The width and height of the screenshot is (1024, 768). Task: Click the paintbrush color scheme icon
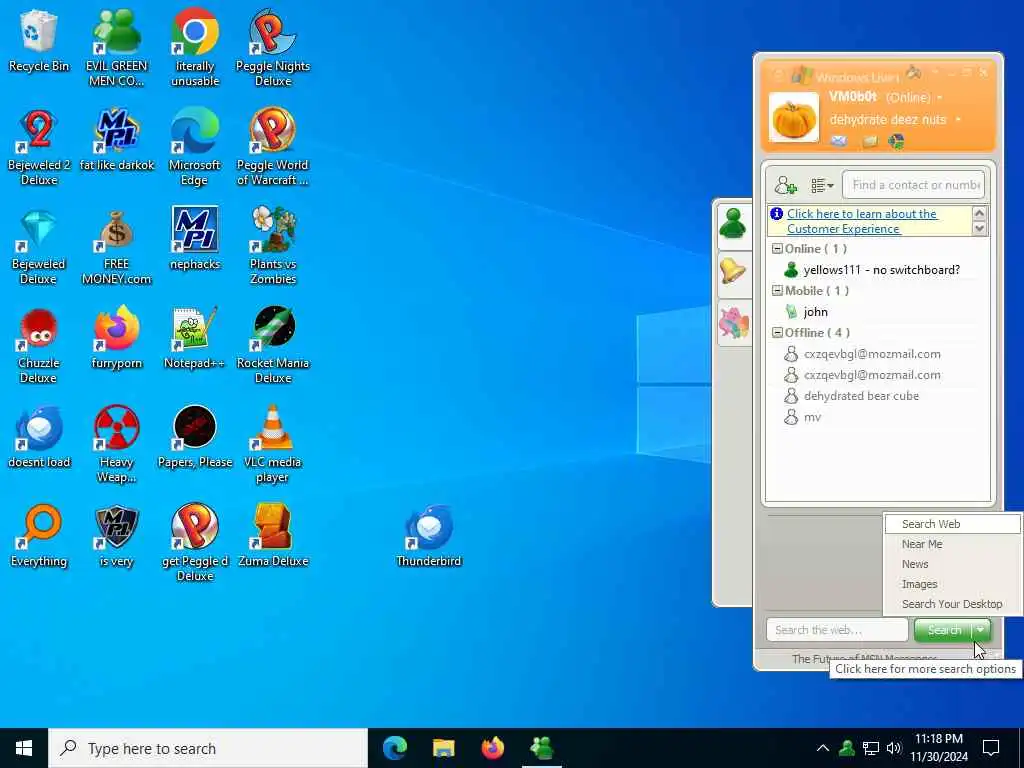914,73
